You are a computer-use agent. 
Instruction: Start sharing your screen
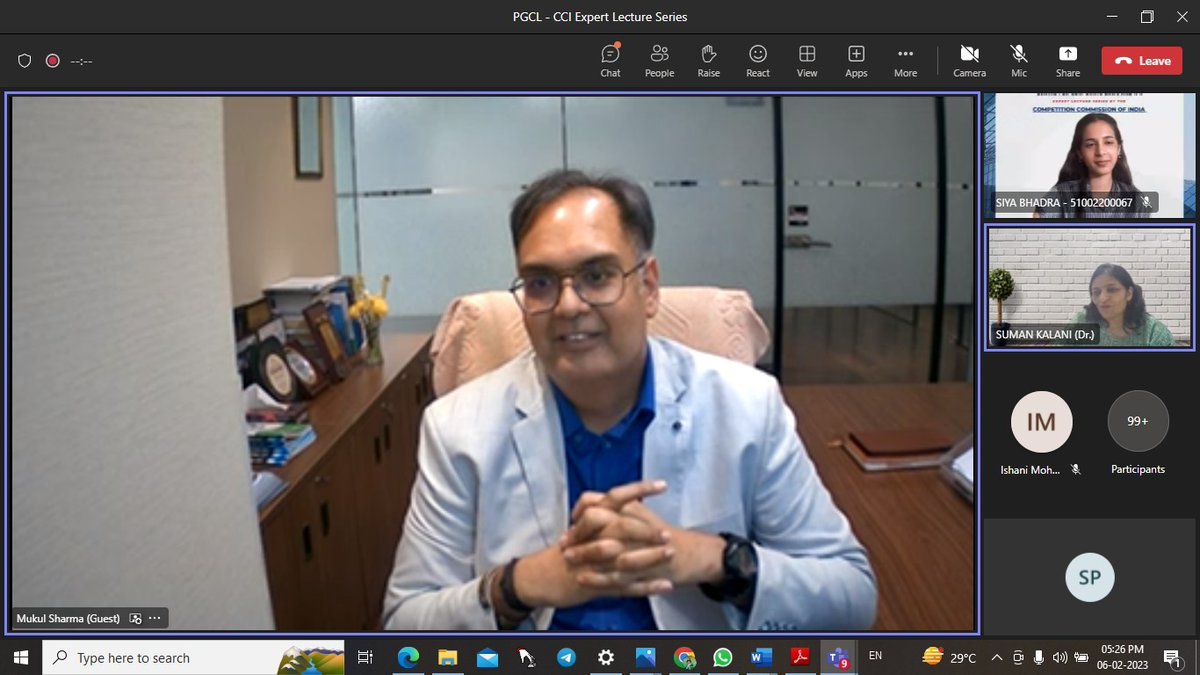pos(1067,60)
